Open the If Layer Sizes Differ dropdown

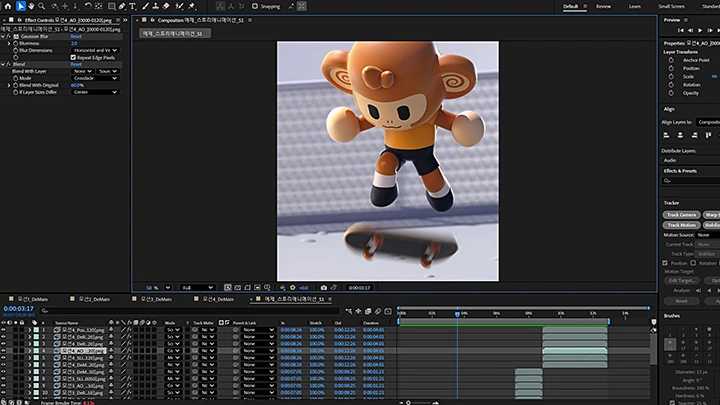click(95, 92)
